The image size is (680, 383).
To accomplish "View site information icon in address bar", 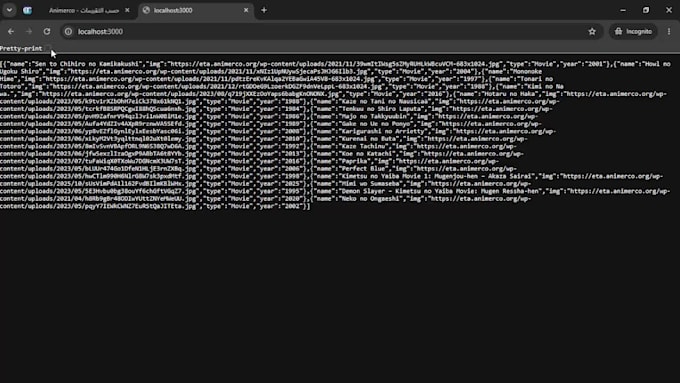I will 68,31.
